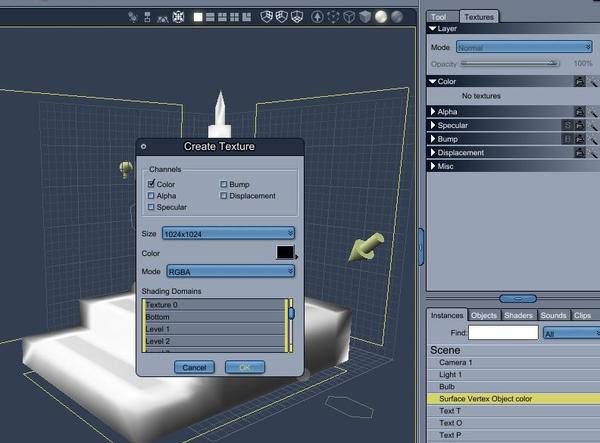Select the layout icon with one large pane
Viewport: 600px width, 443px height.
247,17
